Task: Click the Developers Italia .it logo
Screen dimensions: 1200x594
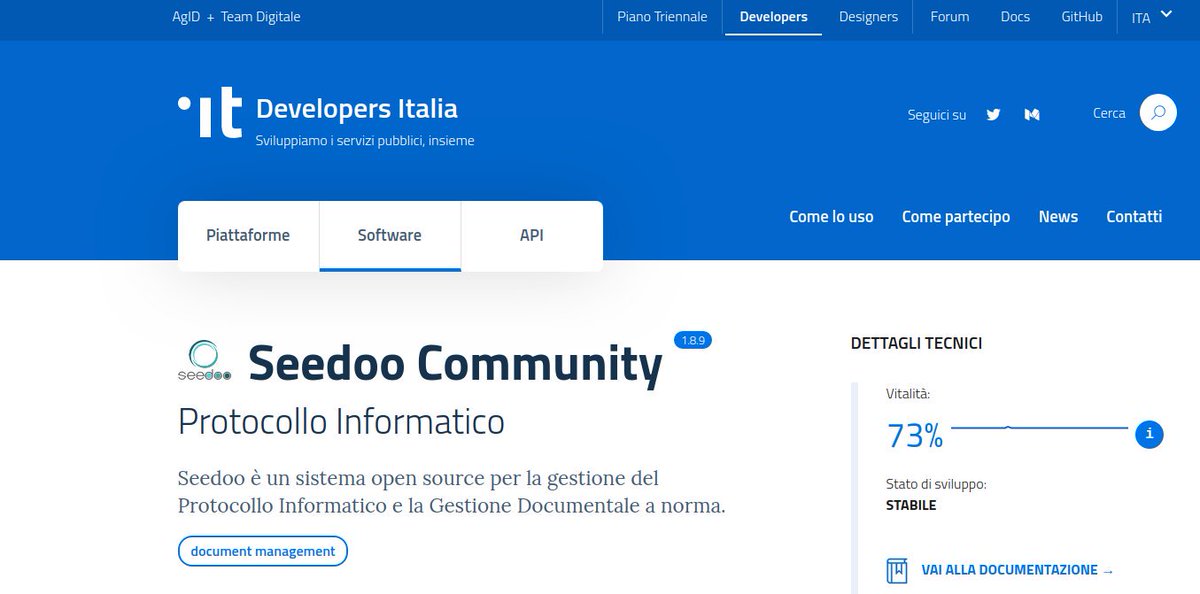Action: 210,112
